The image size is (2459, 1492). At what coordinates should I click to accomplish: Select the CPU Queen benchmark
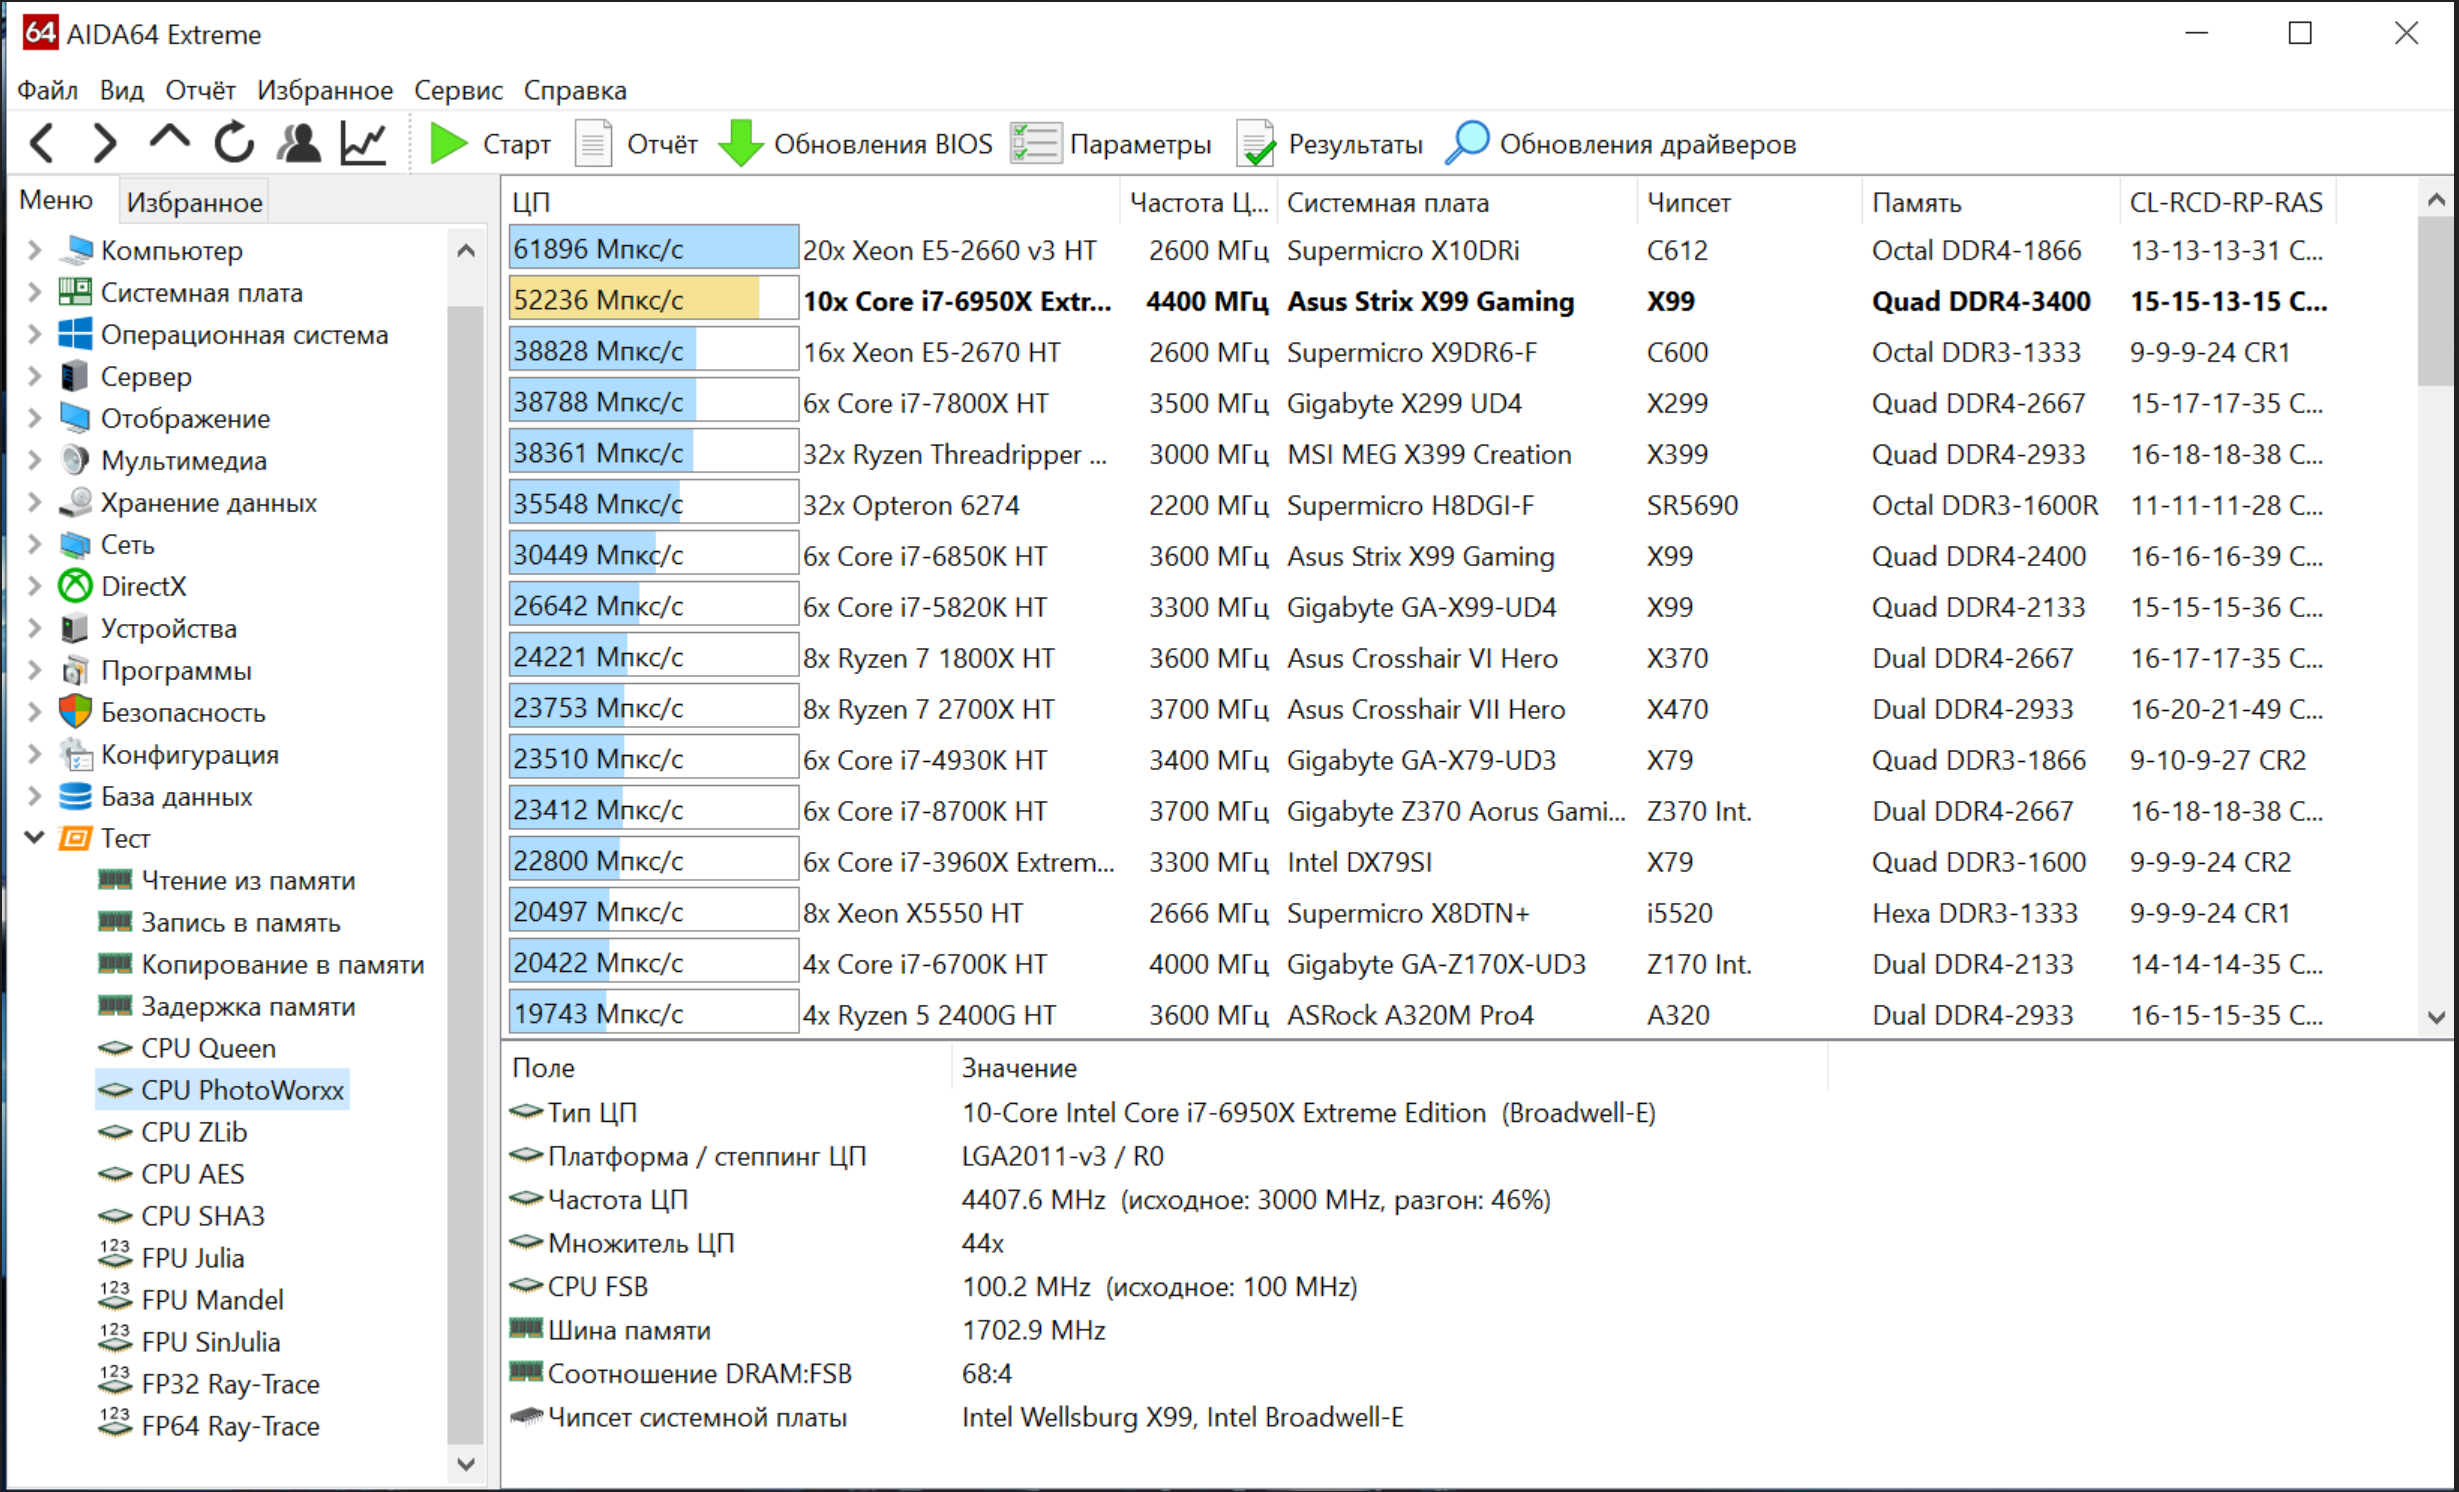tap(208, 1048)
